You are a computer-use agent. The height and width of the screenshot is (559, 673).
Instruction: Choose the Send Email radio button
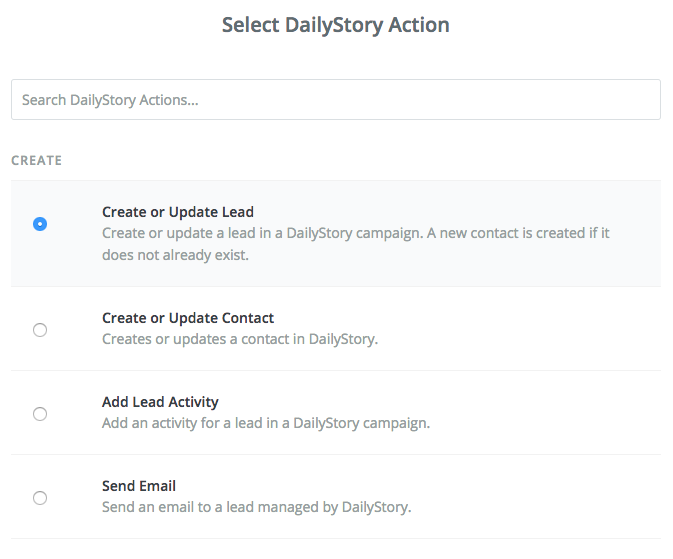40,498
